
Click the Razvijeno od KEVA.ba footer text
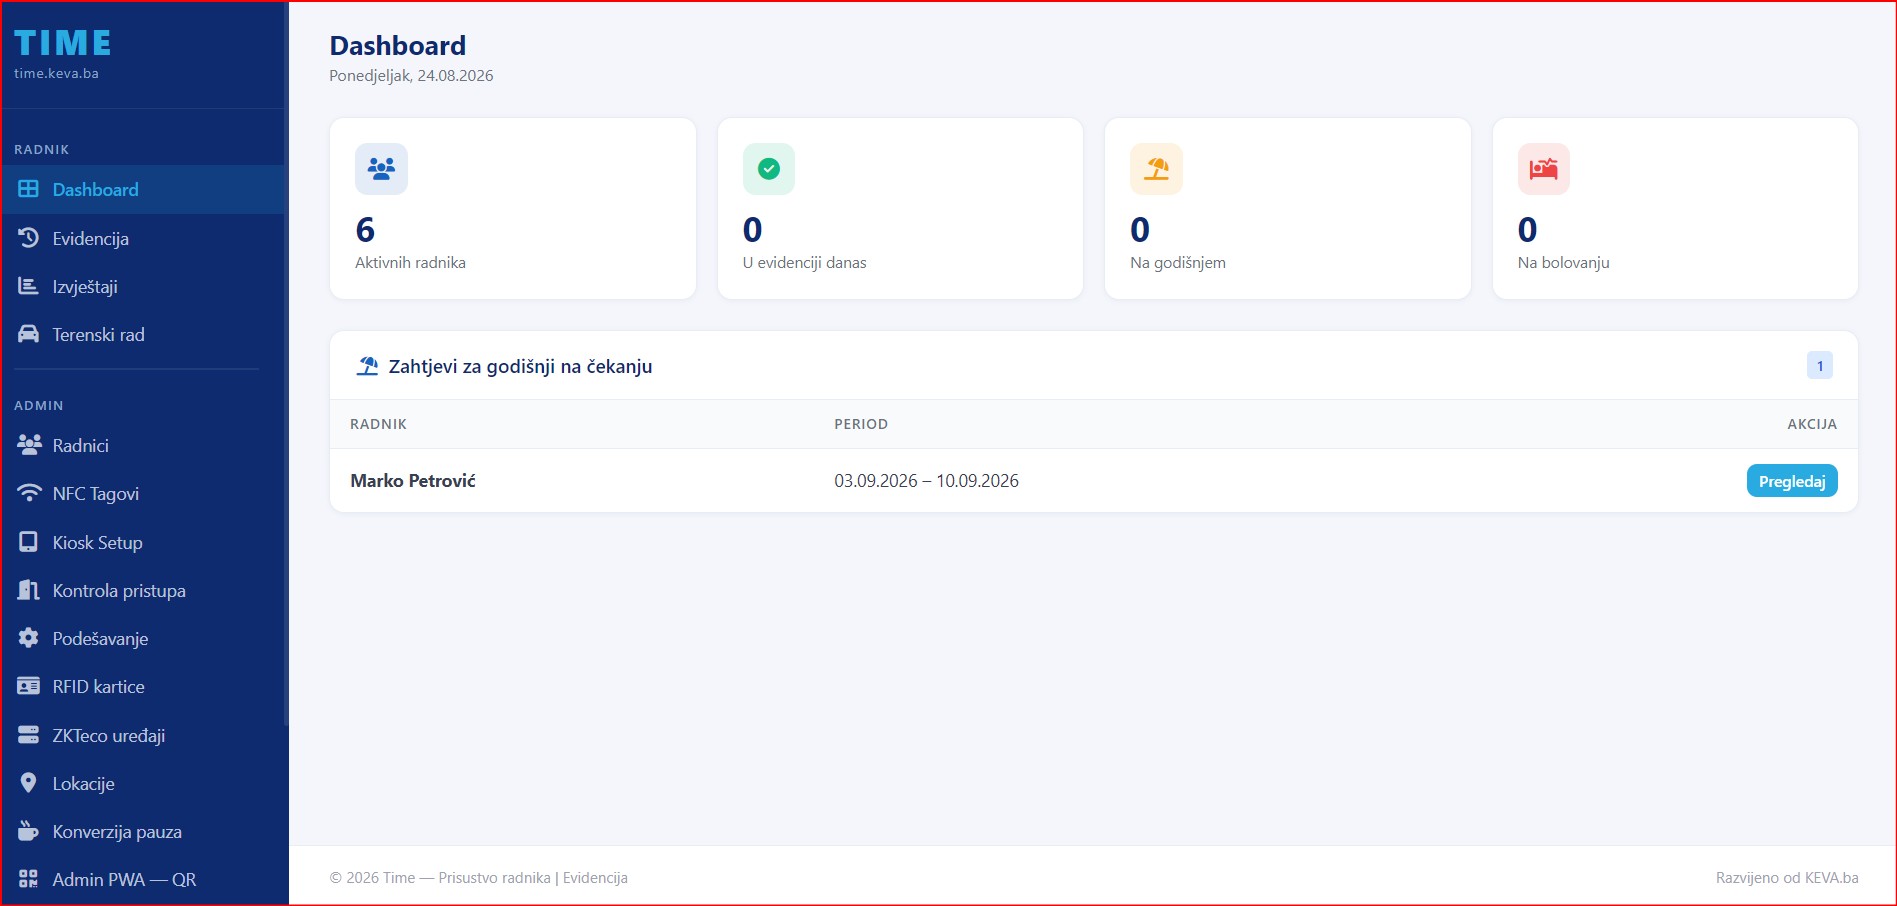[1787, 878]
